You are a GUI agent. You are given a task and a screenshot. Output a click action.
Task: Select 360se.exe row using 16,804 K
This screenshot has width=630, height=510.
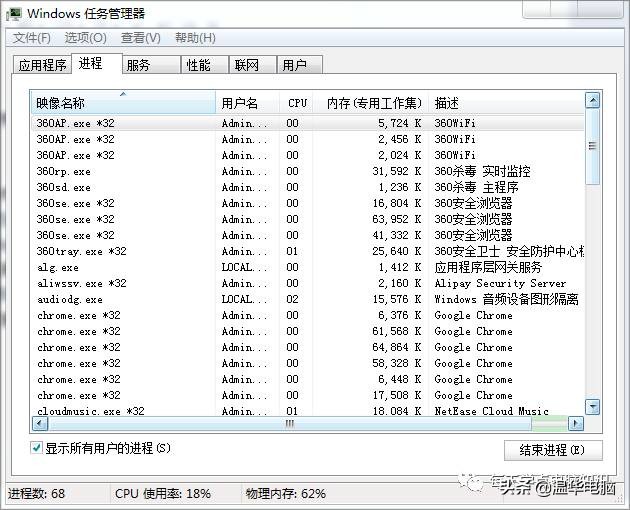[307, 203]
